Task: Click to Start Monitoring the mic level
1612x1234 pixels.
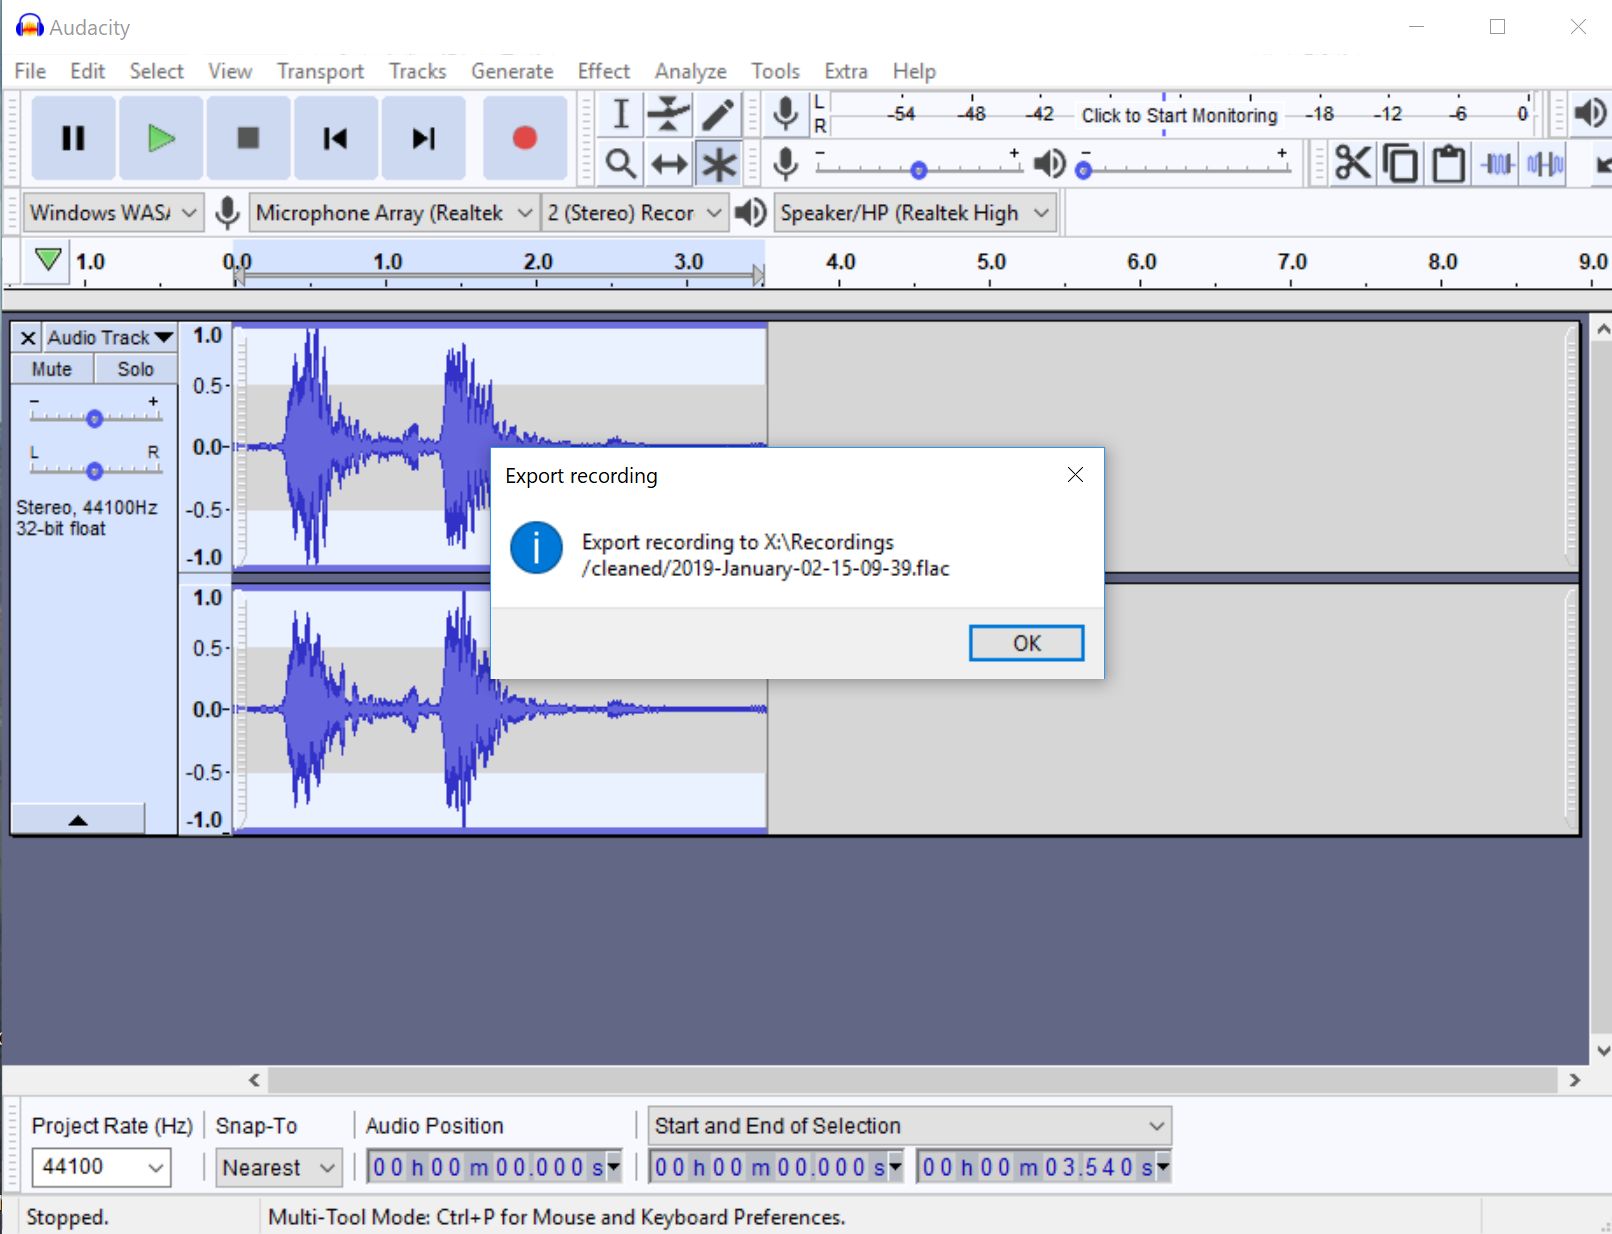Action: click(1178, 115)
